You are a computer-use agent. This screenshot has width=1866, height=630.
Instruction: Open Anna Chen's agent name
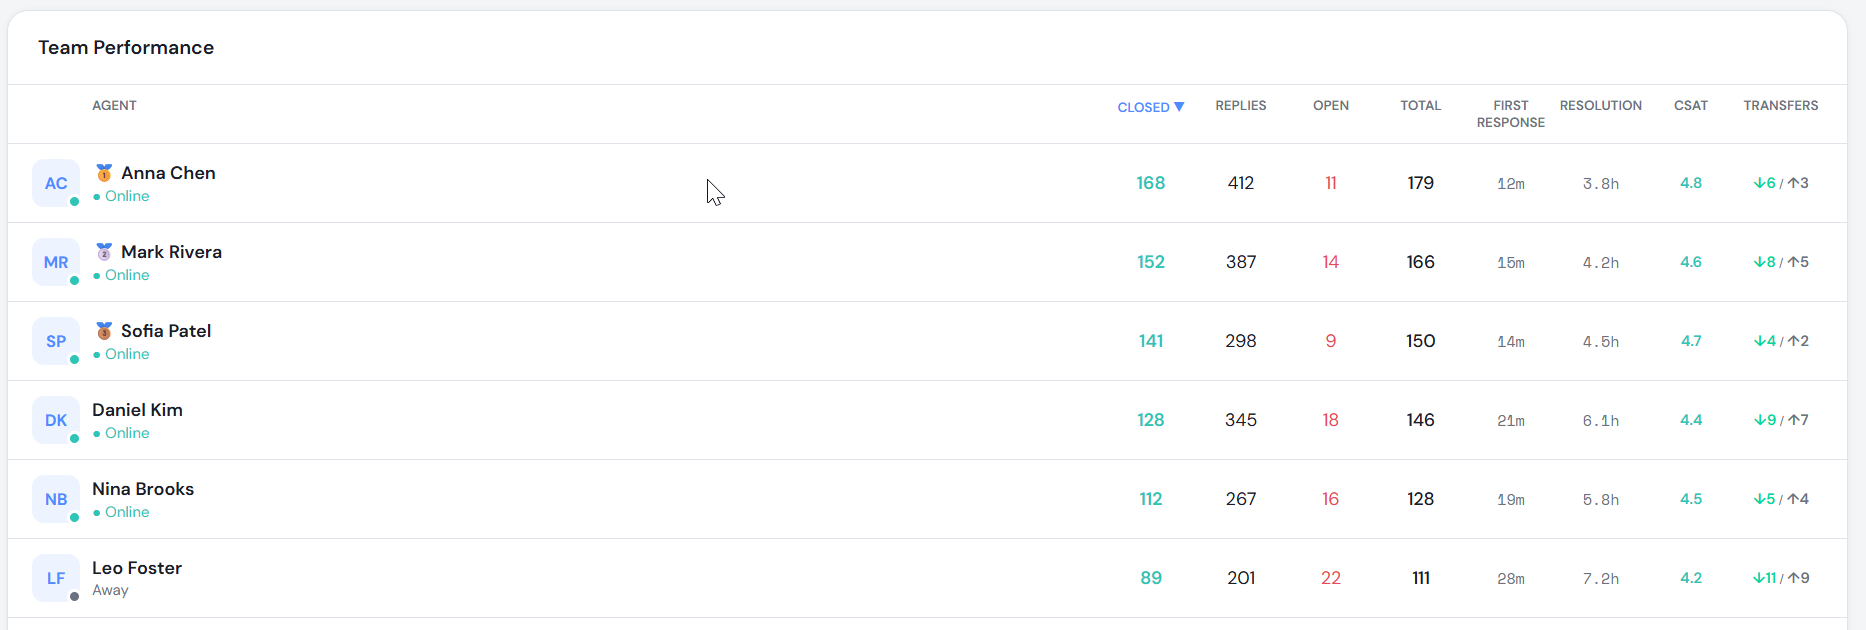pos(168,173)
